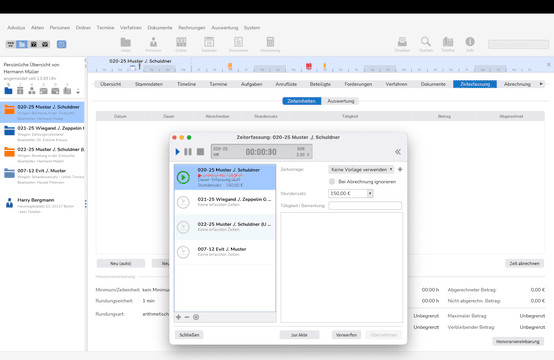This screenshot has height=360, width=554.
Task: Click the 'zur Akte' button
Action: pyautogui.click(x=299, y=335)
